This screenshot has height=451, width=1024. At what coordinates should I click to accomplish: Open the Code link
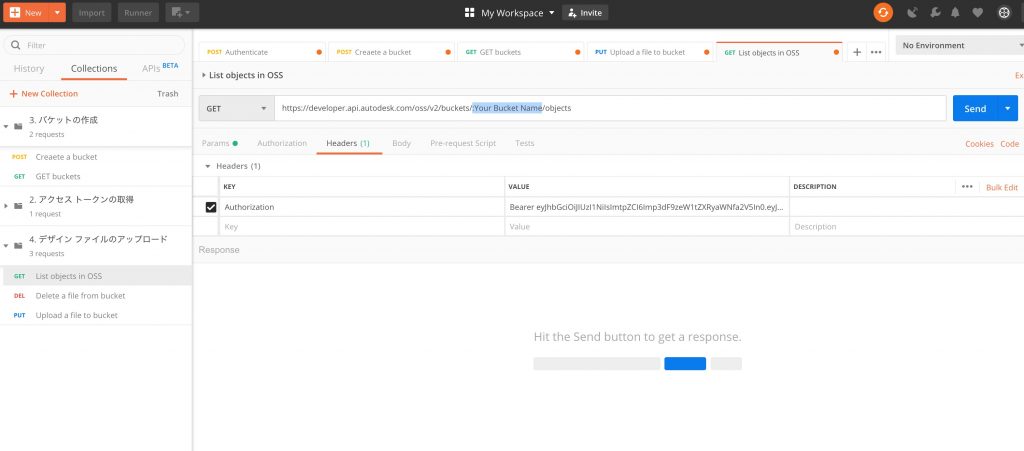coord(1010,144)
